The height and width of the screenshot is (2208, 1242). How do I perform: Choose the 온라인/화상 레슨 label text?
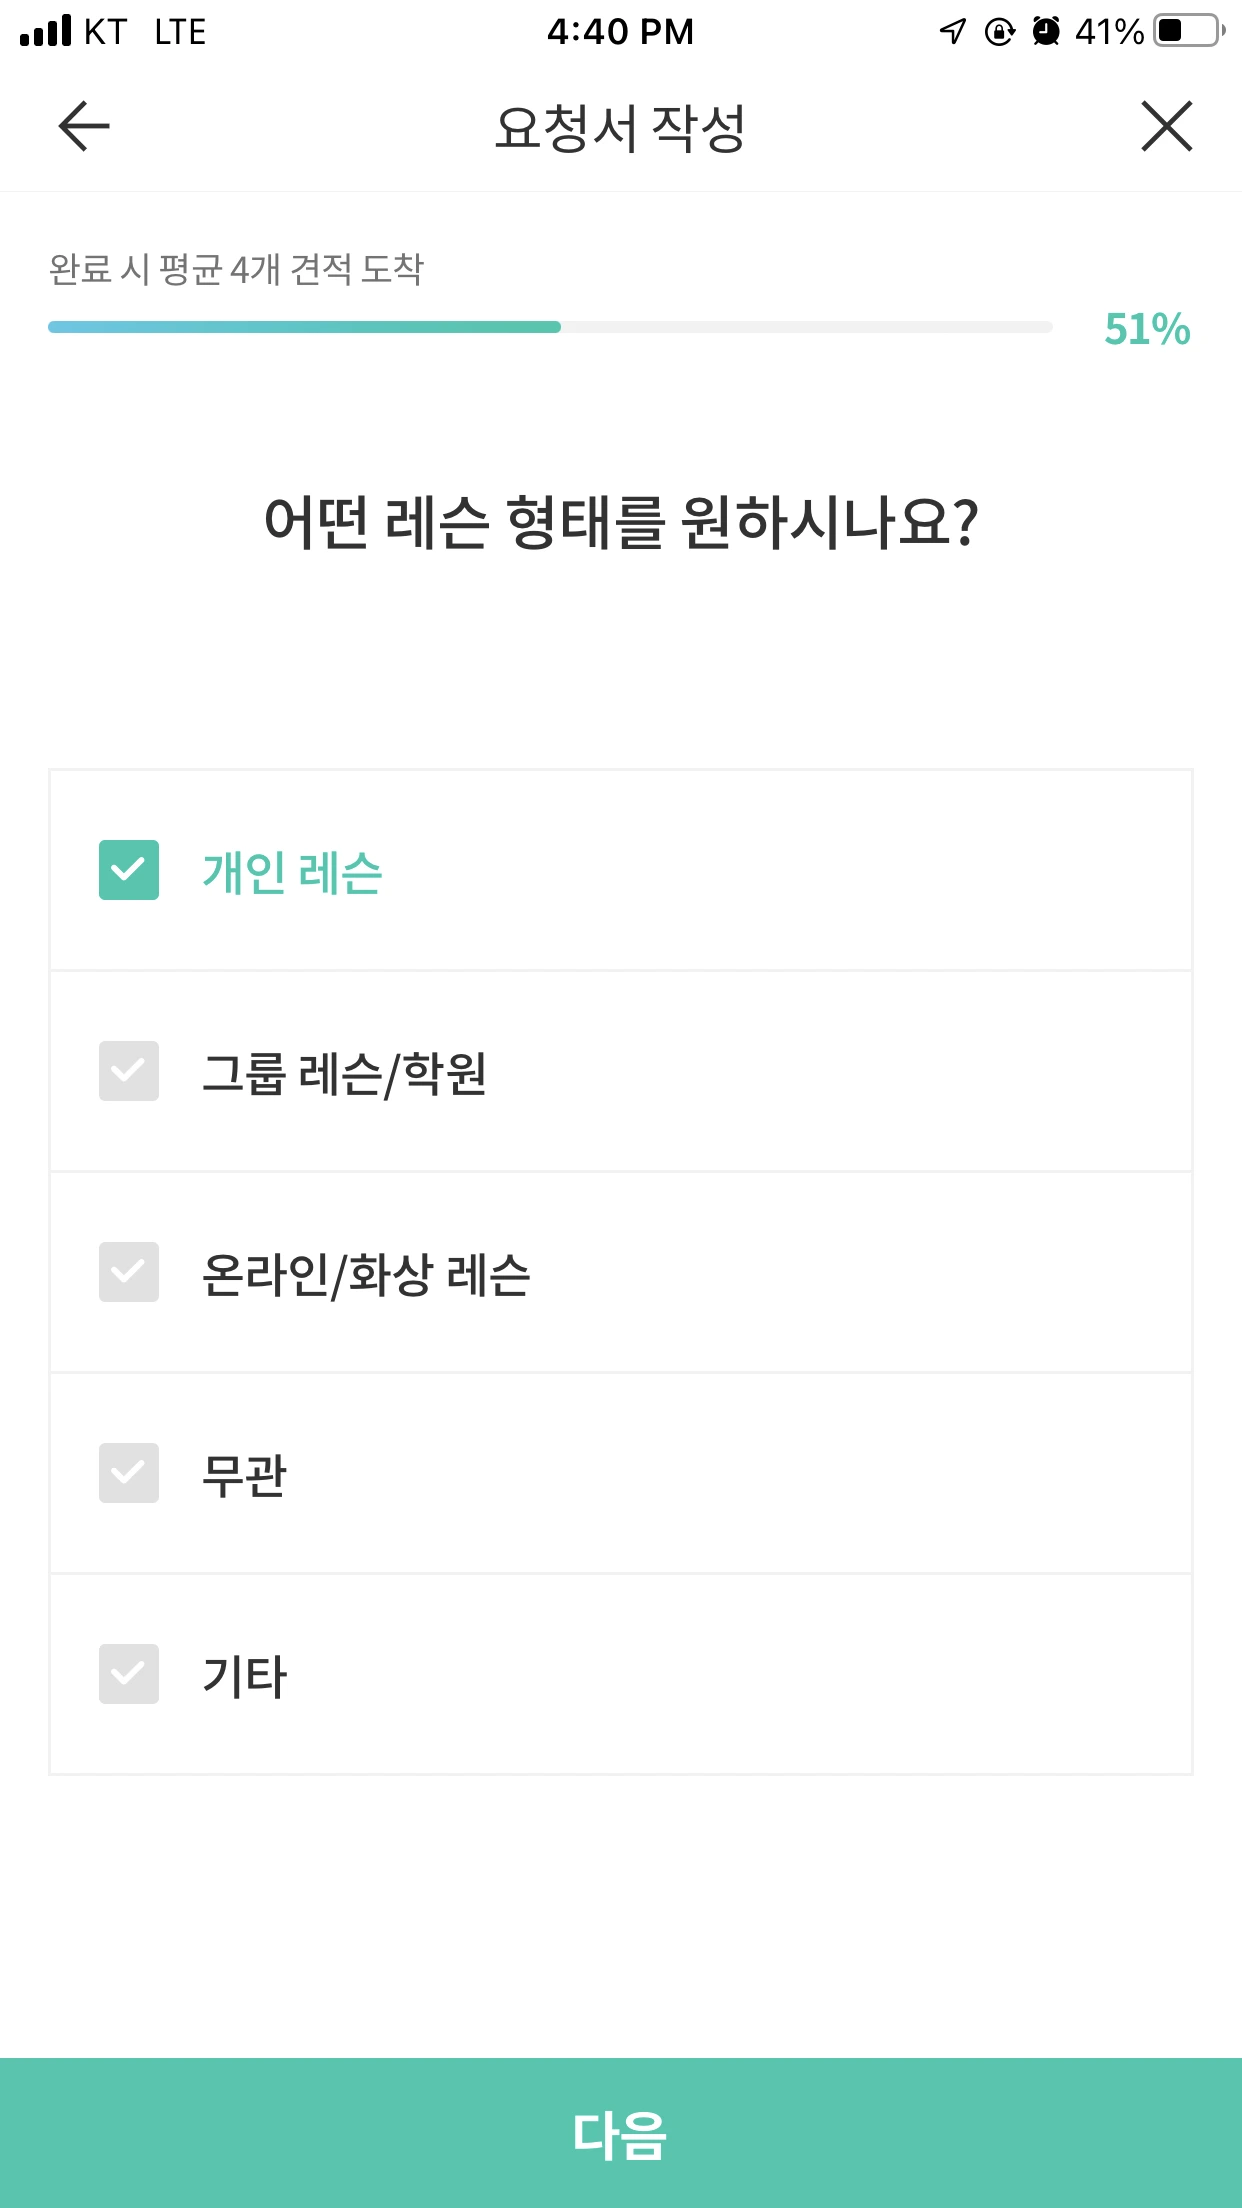click(366, 1274)
